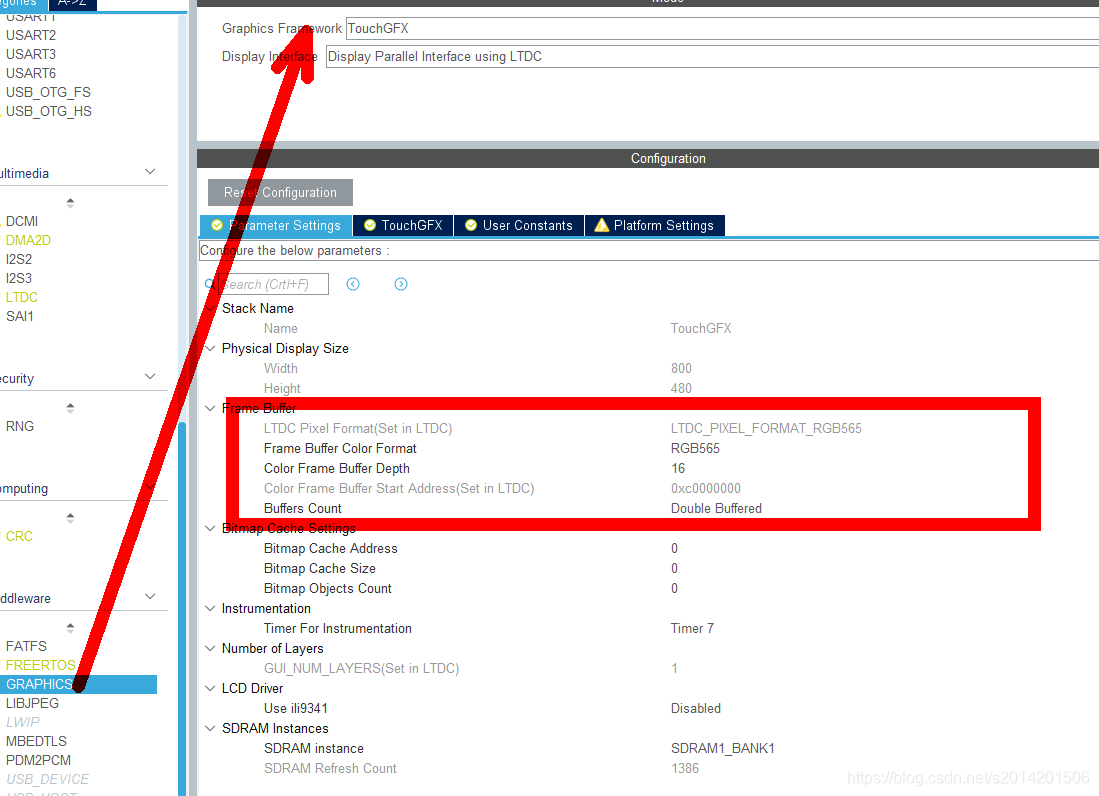
Task: Switch to the TouchGFX tab
Action: (x=403, y=225)
